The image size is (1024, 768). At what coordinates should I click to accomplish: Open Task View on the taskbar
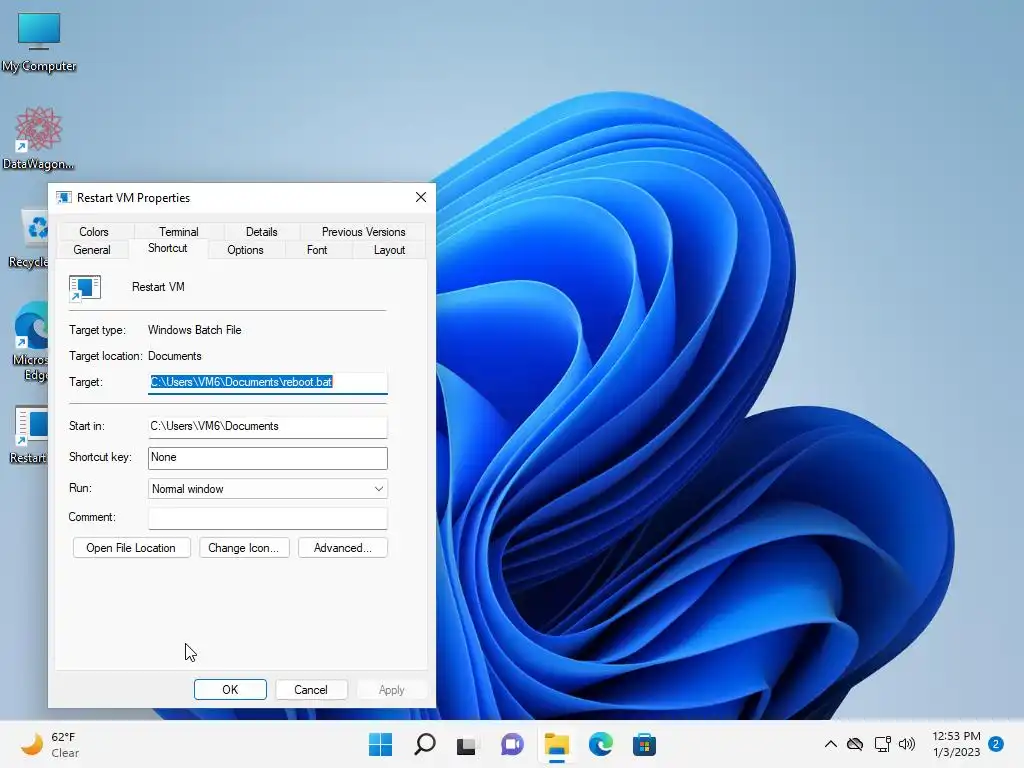click(466, 745)
